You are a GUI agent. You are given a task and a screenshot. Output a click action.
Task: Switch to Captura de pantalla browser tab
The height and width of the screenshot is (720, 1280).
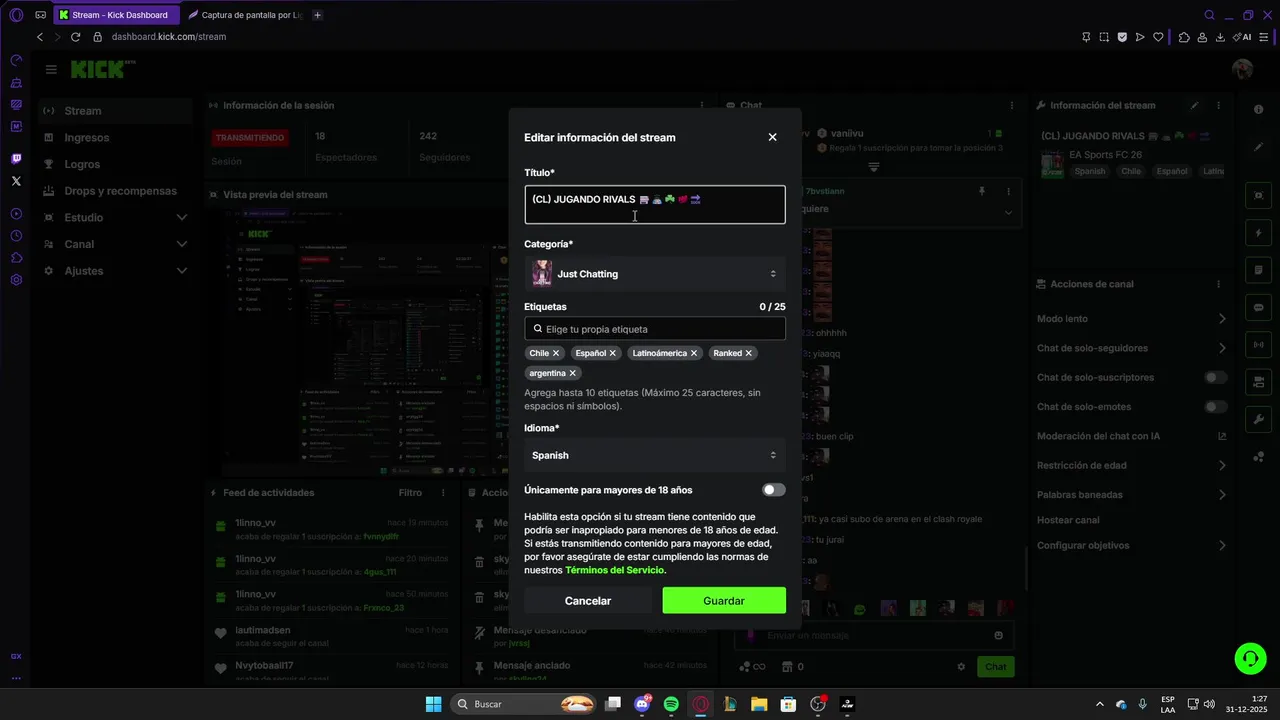(245, 15)
